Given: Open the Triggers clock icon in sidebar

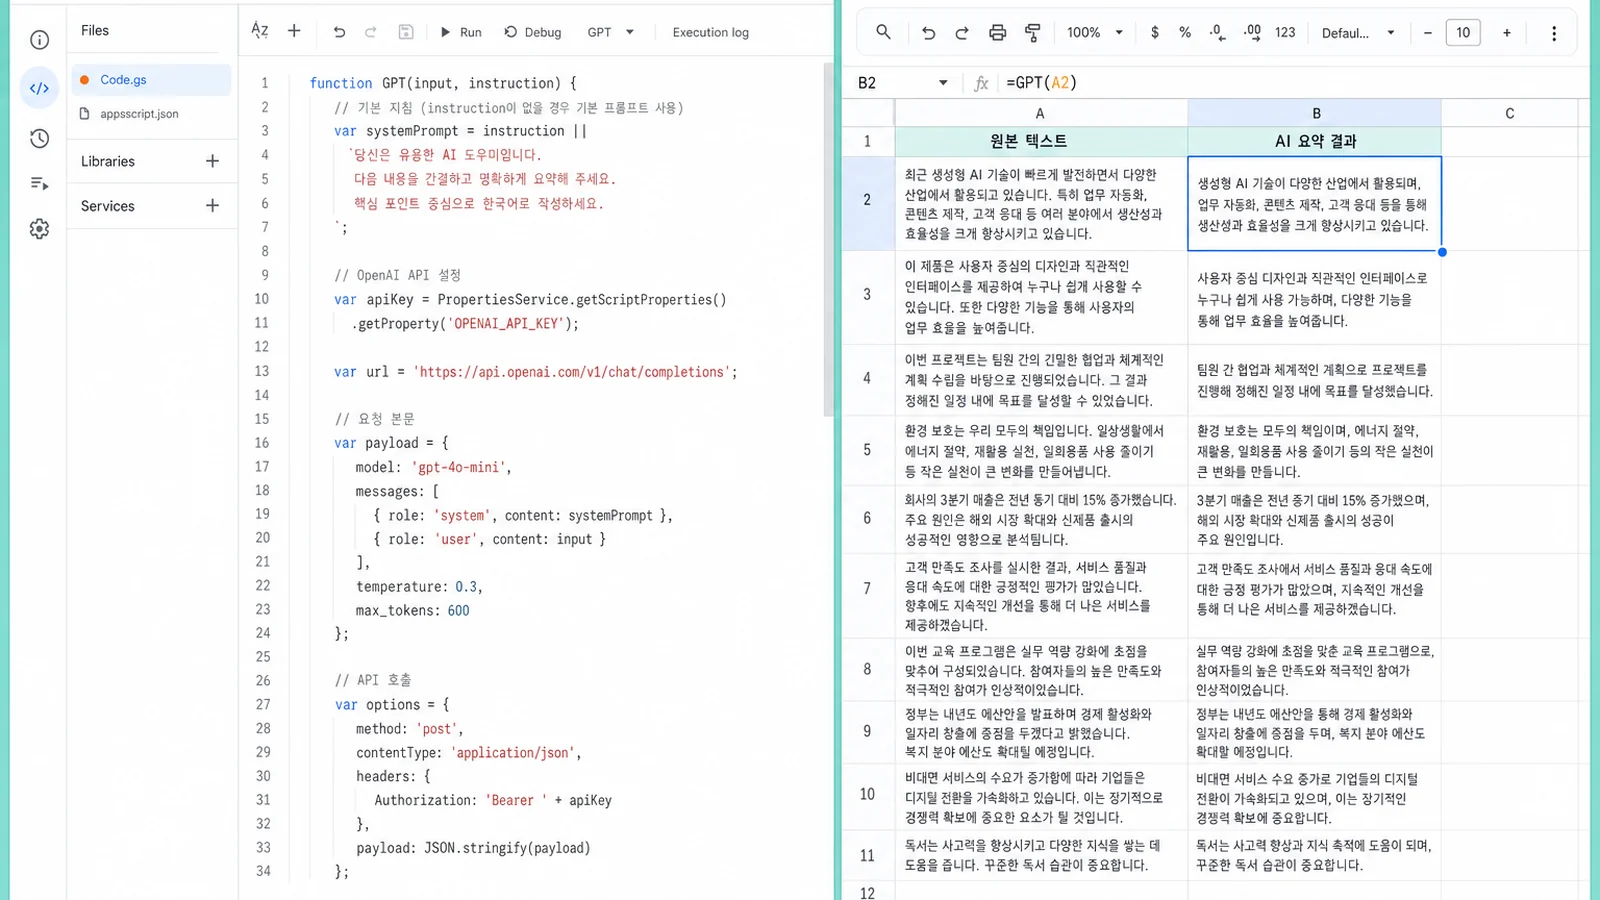Looking at the screenshot, I should [39, 138].
